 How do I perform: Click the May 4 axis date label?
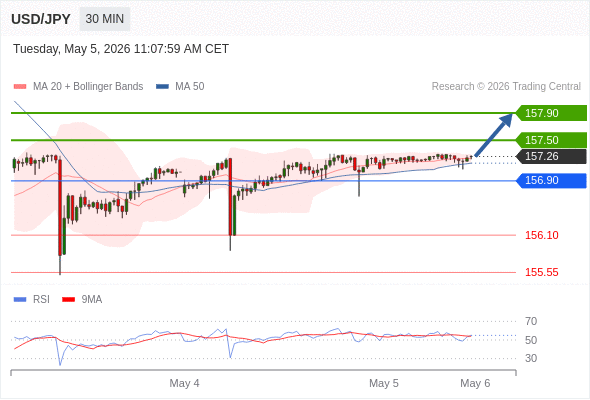point(184,383)
